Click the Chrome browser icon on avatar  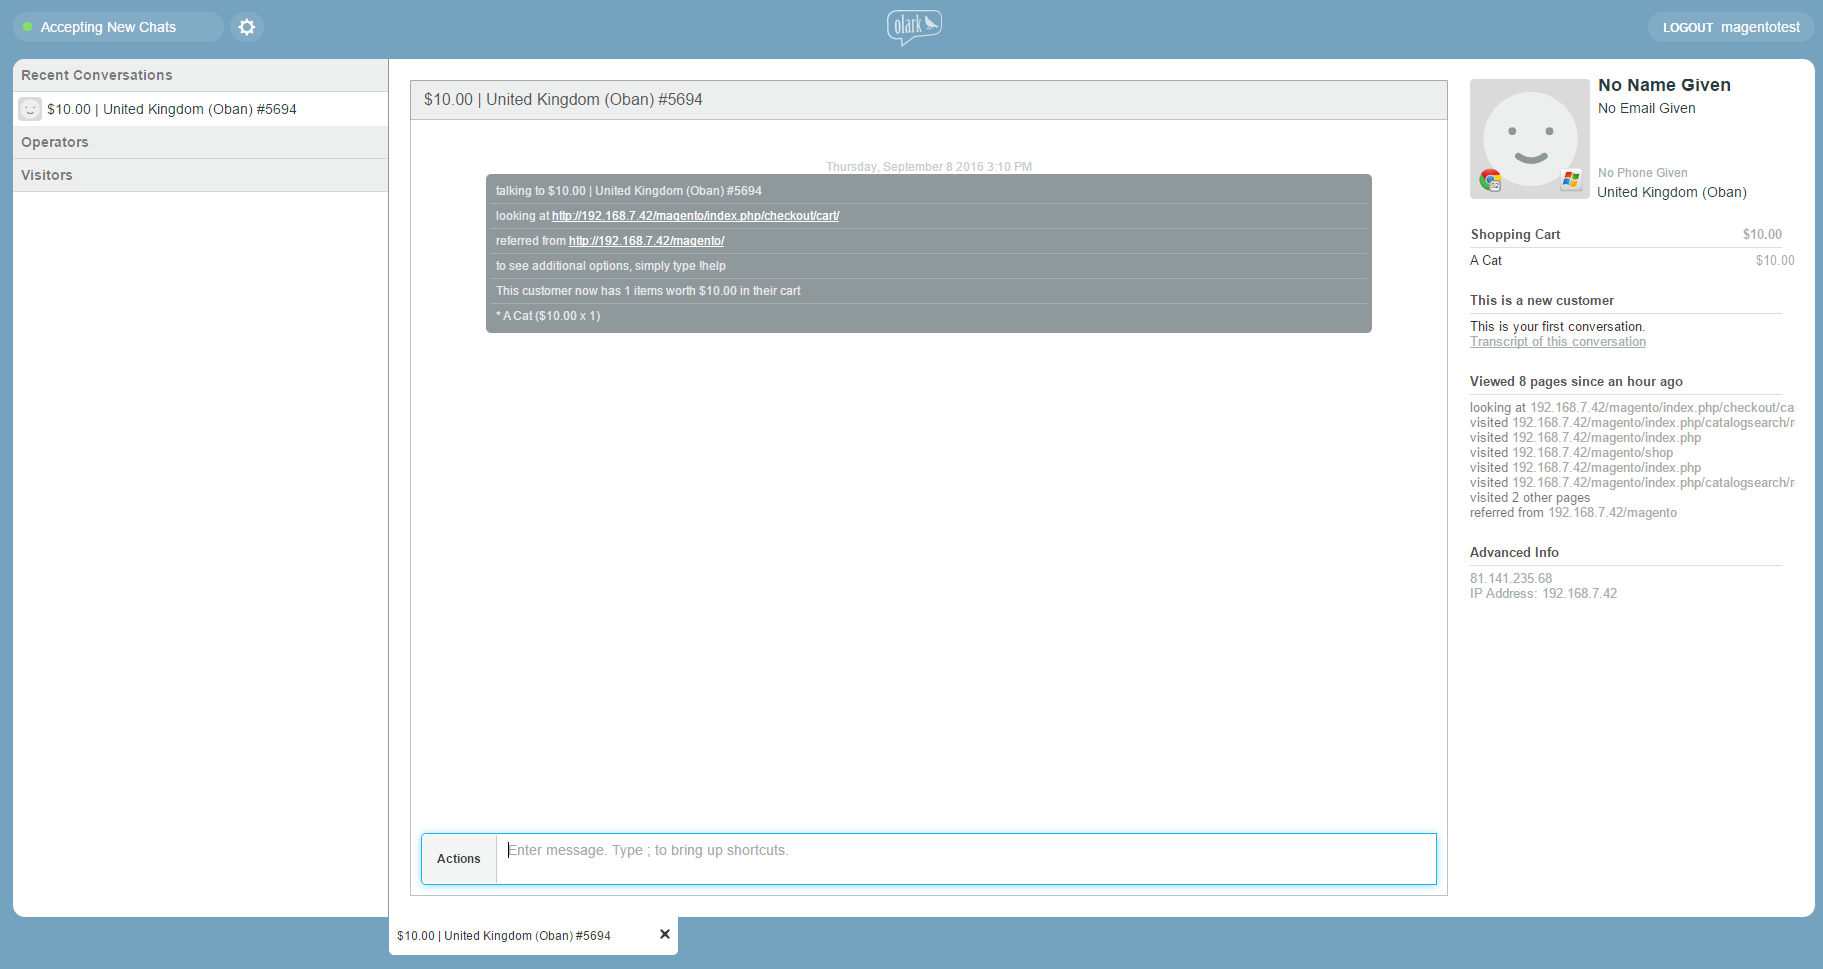pyautogui.click(x=1490, y=180)
